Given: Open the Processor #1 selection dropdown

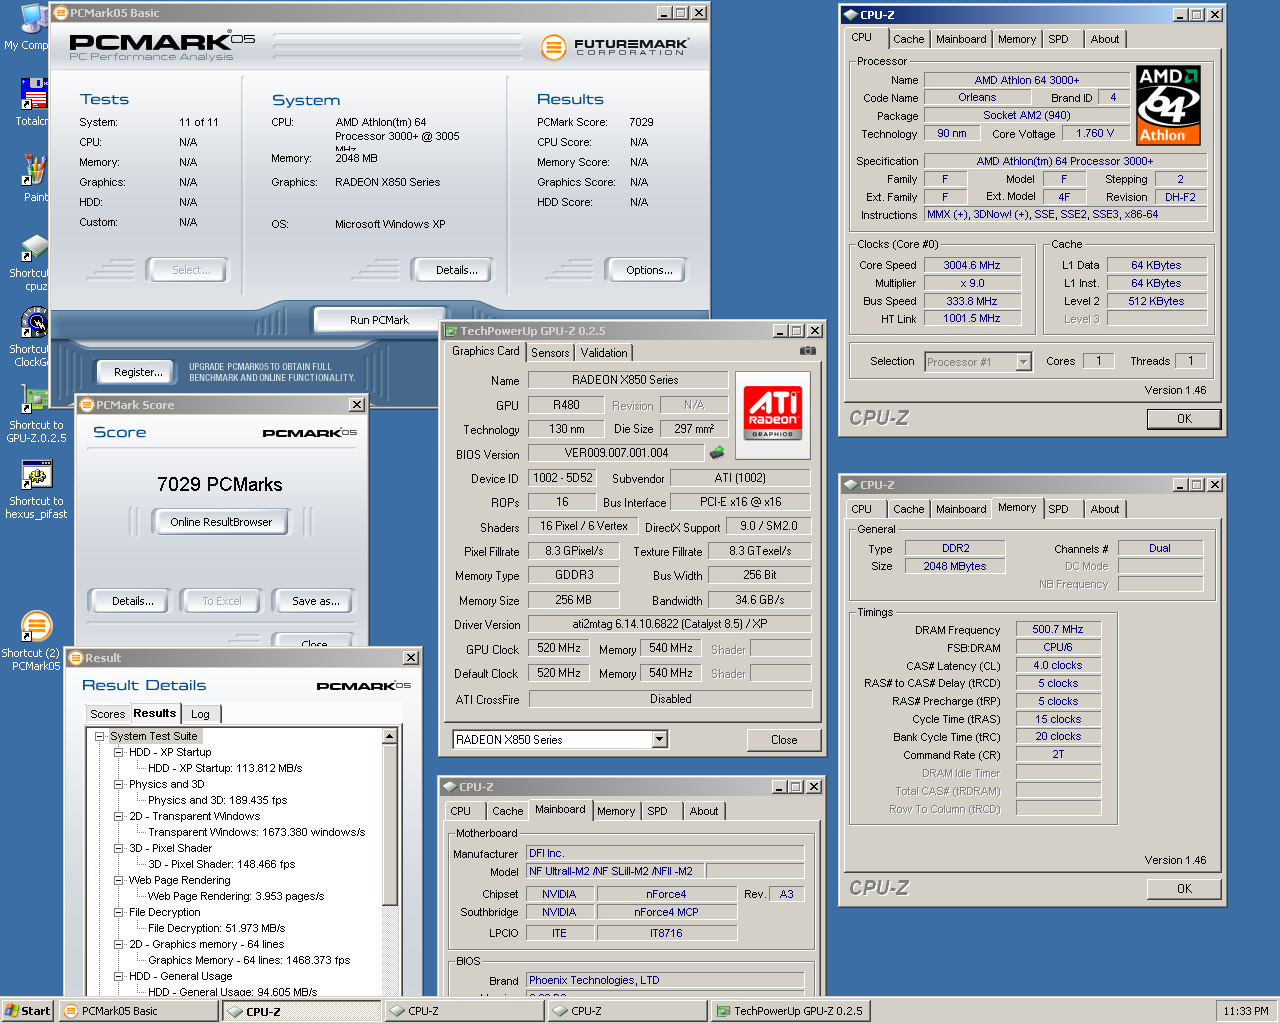Looking at the screenshot, I should (1023, 362).
